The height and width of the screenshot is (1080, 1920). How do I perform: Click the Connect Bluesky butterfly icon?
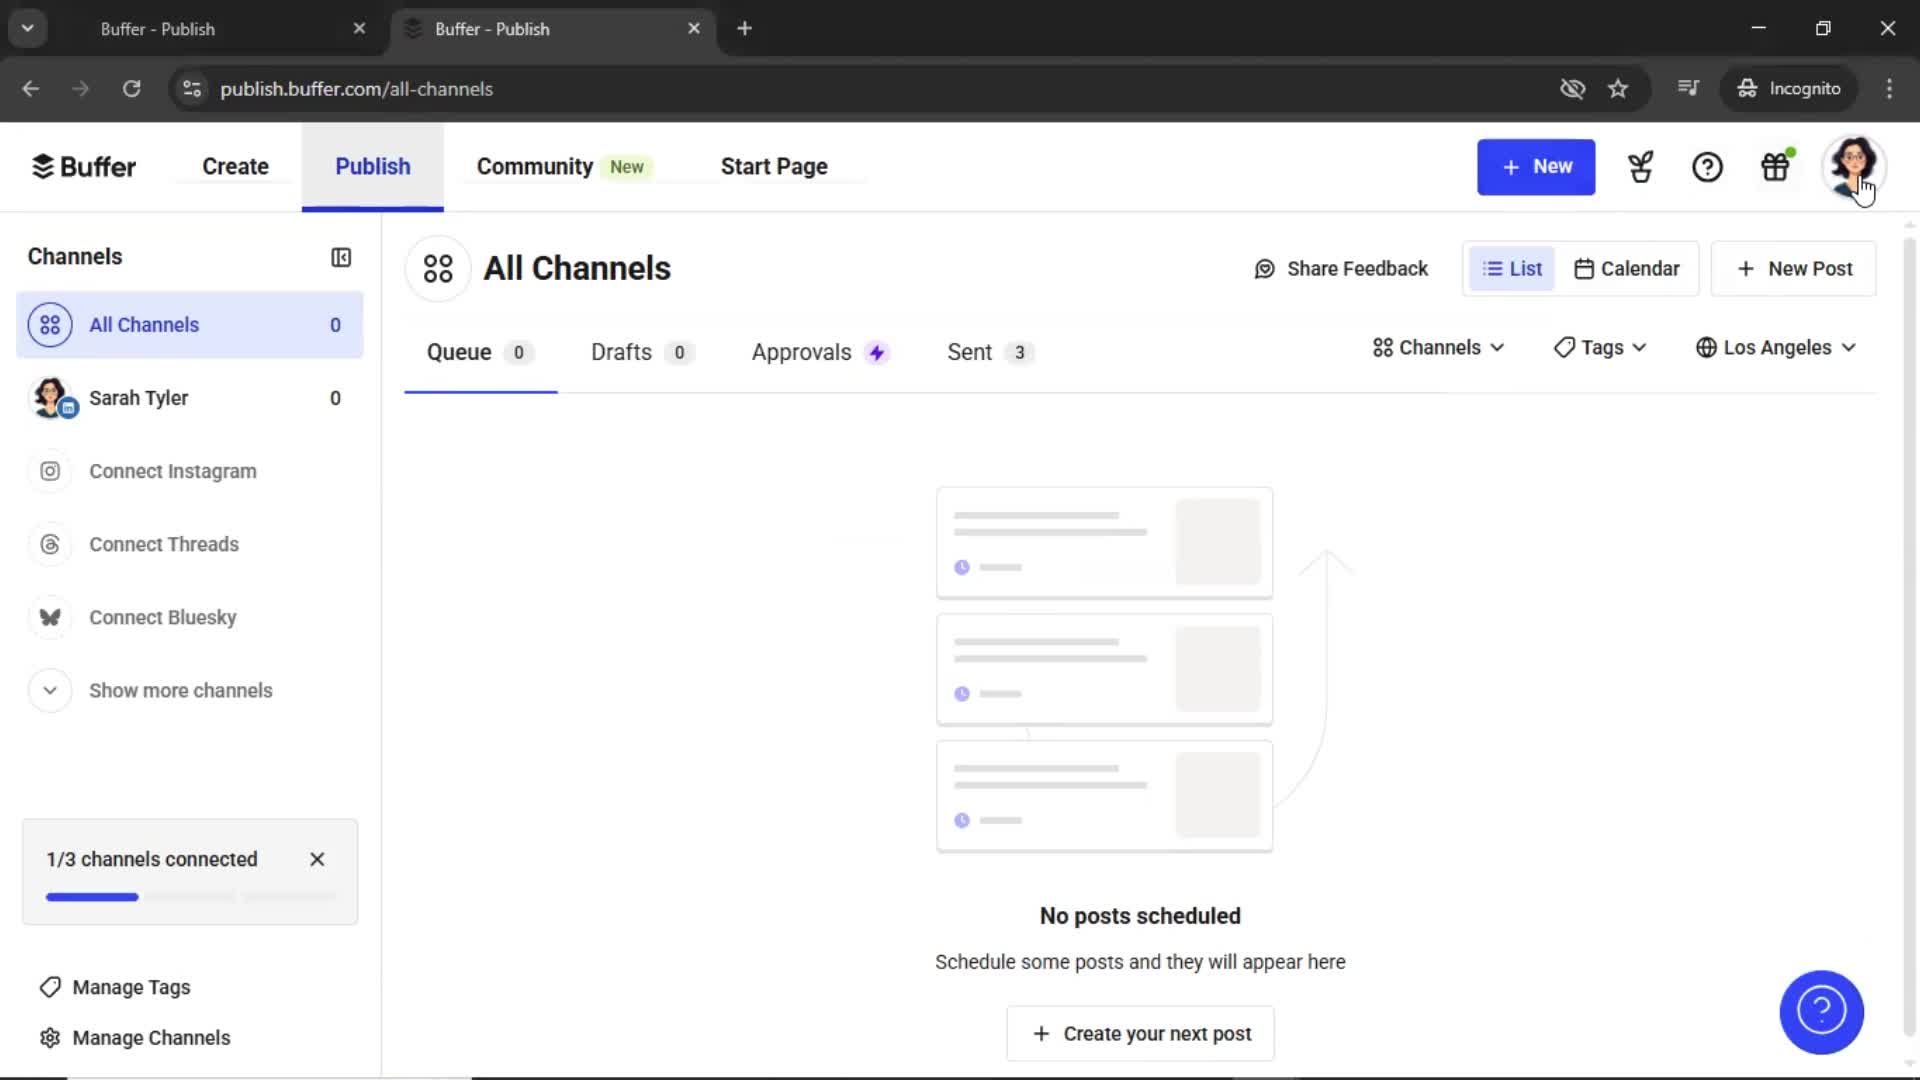tap(50, 617)
